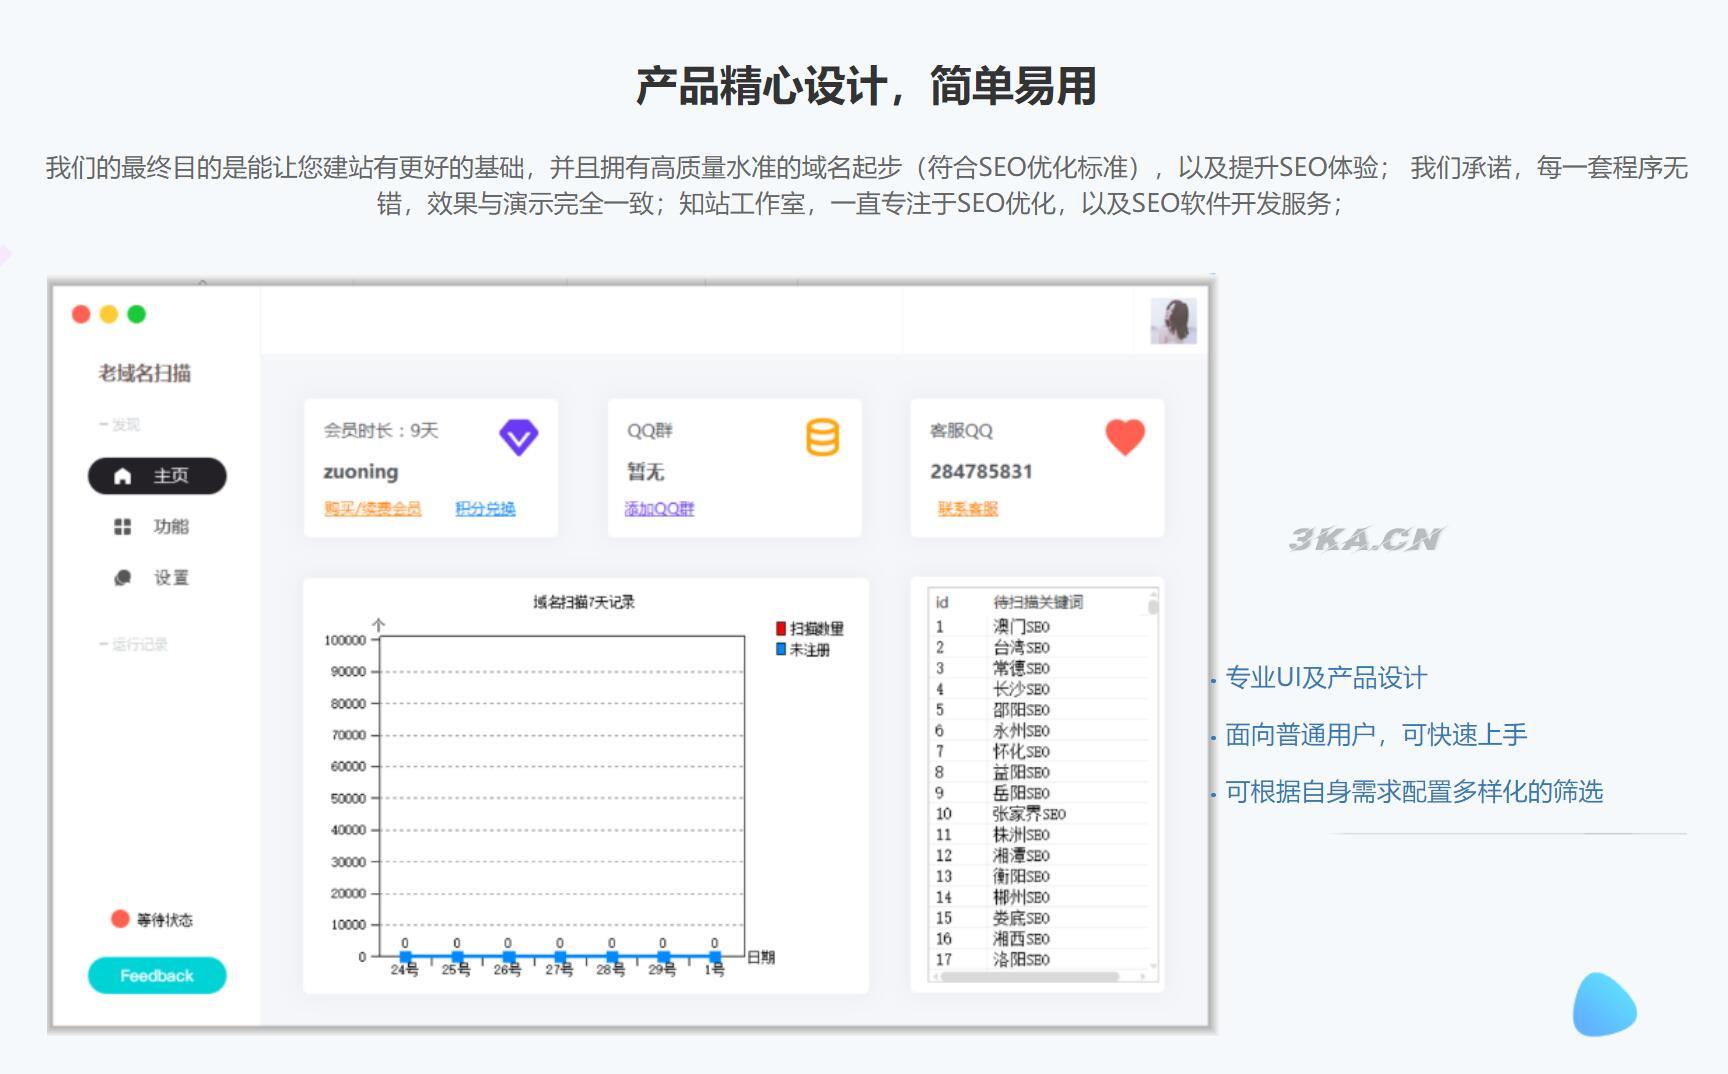Select the row 张家界SEO

click(1040, 814)
